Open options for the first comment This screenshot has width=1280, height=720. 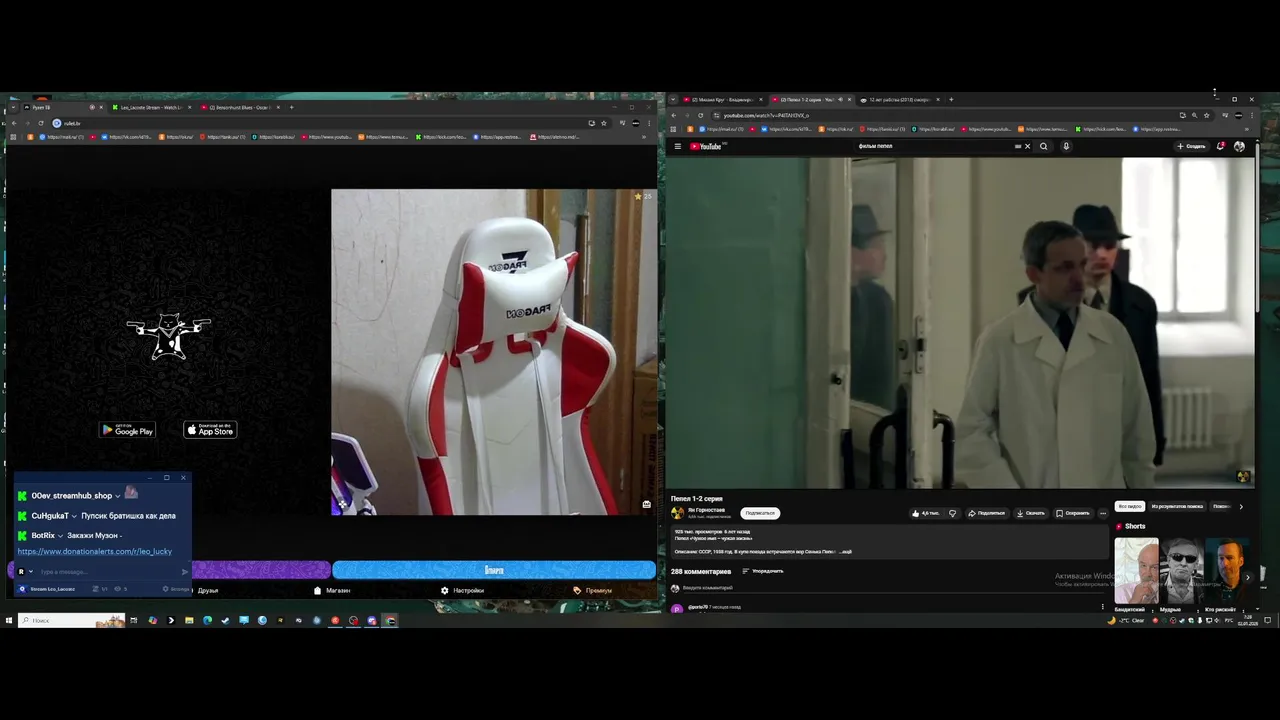coord(1103,607)
